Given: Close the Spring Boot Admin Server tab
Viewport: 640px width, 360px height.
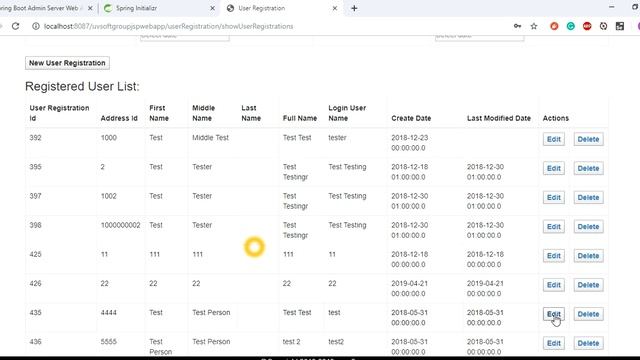Looking at the screenshot, I should [90, 8].
